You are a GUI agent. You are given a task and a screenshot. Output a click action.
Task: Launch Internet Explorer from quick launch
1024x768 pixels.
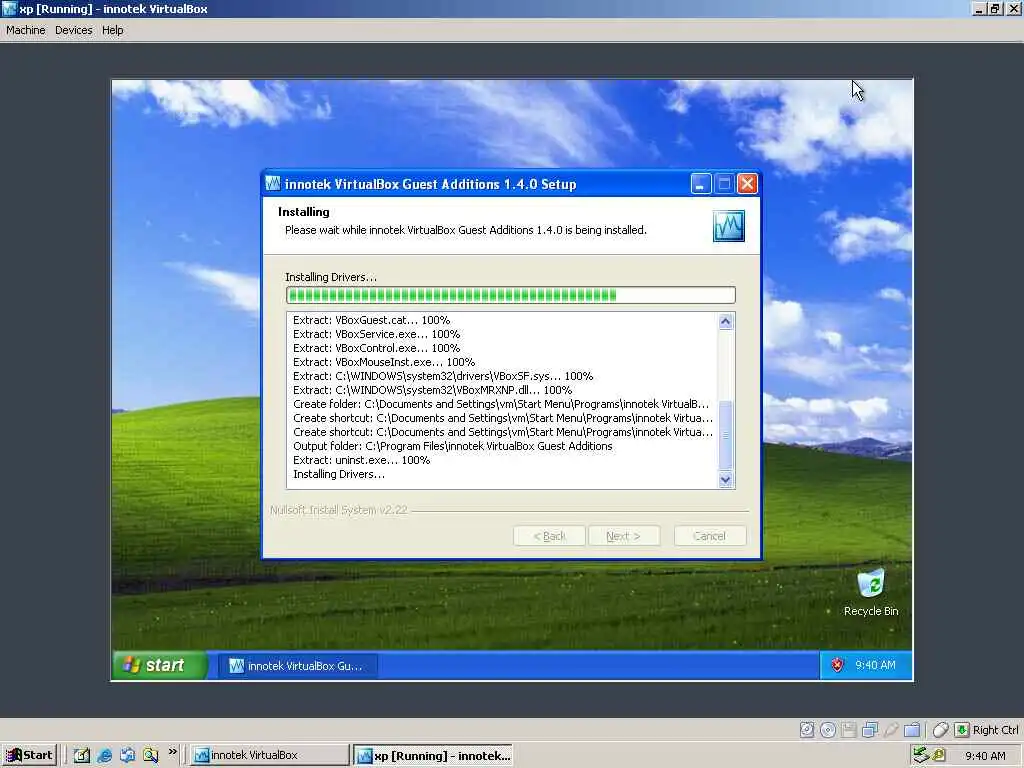pyautogui.click(x=104, y=755)
